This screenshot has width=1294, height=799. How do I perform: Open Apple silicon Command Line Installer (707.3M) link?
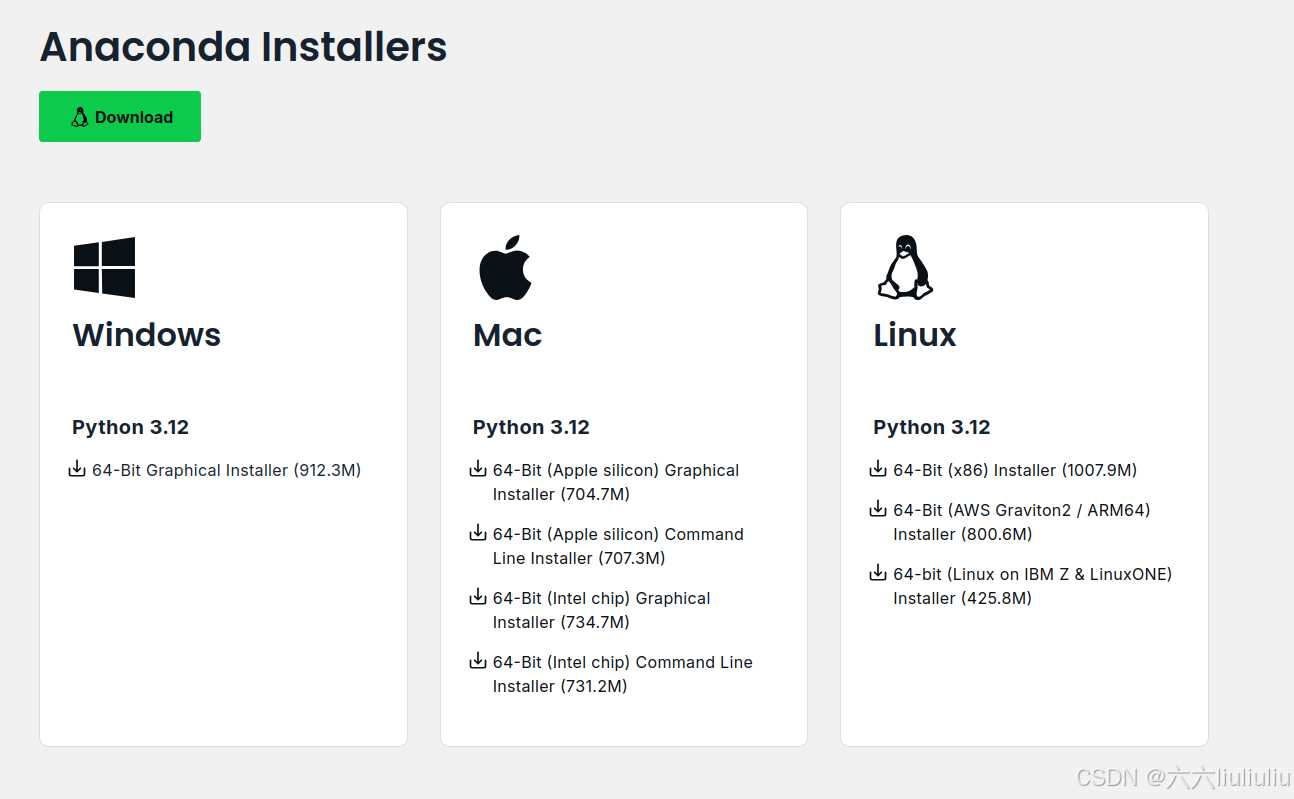tap(617, 534)
